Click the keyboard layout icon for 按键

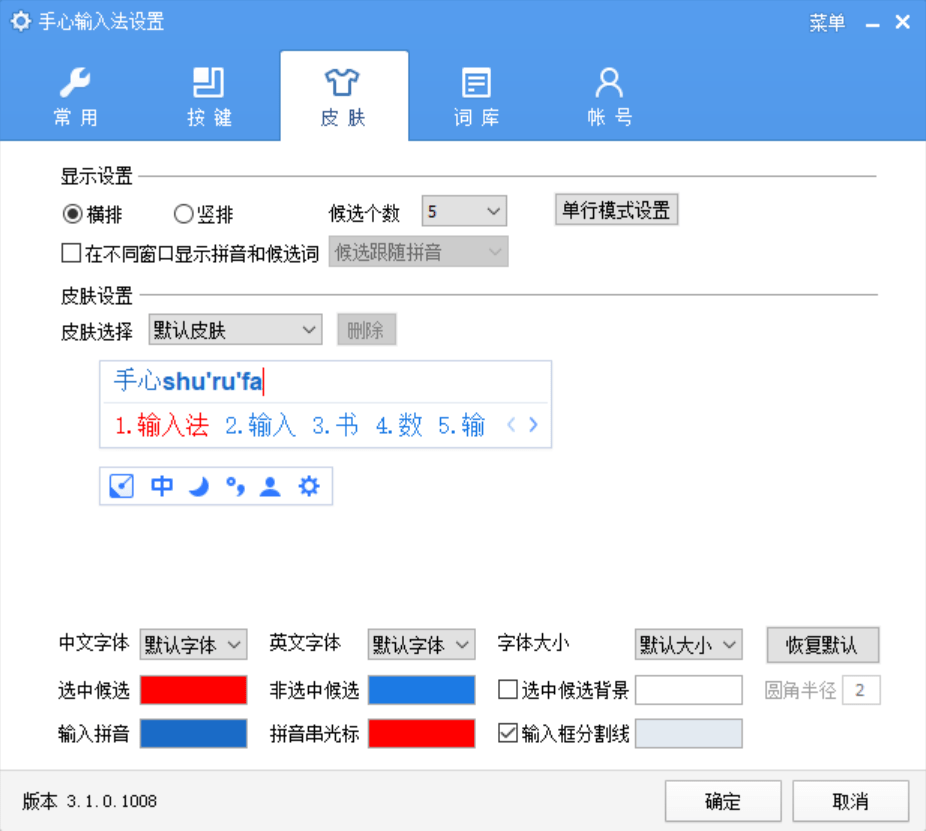[x=208, y=83]
